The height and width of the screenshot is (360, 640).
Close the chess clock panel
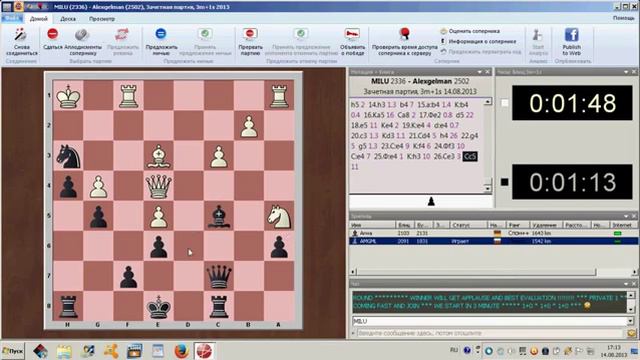(634, 72)
